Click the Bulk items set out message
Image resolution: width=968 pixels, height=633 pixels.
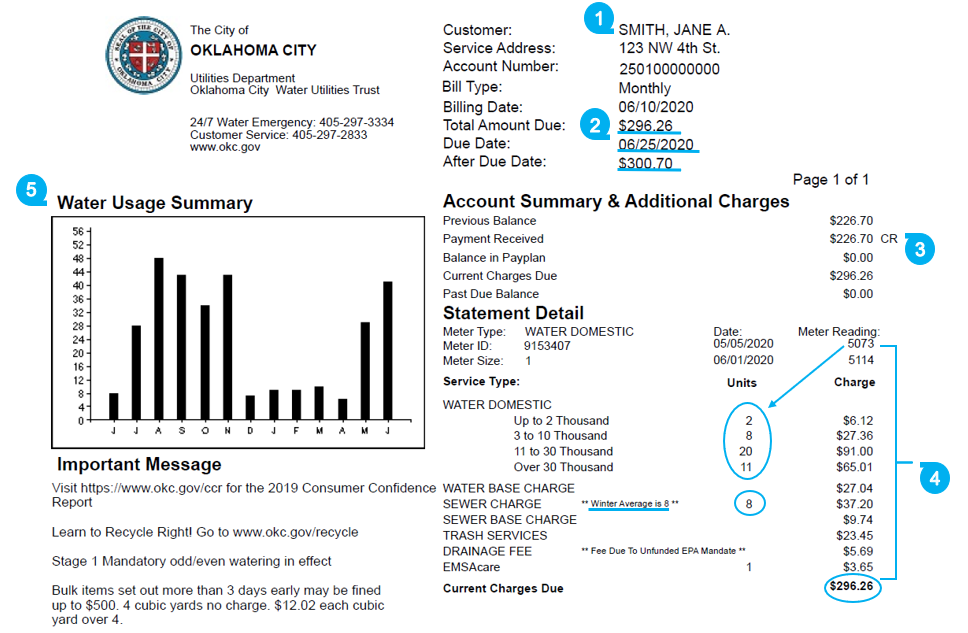click(218, 605)
